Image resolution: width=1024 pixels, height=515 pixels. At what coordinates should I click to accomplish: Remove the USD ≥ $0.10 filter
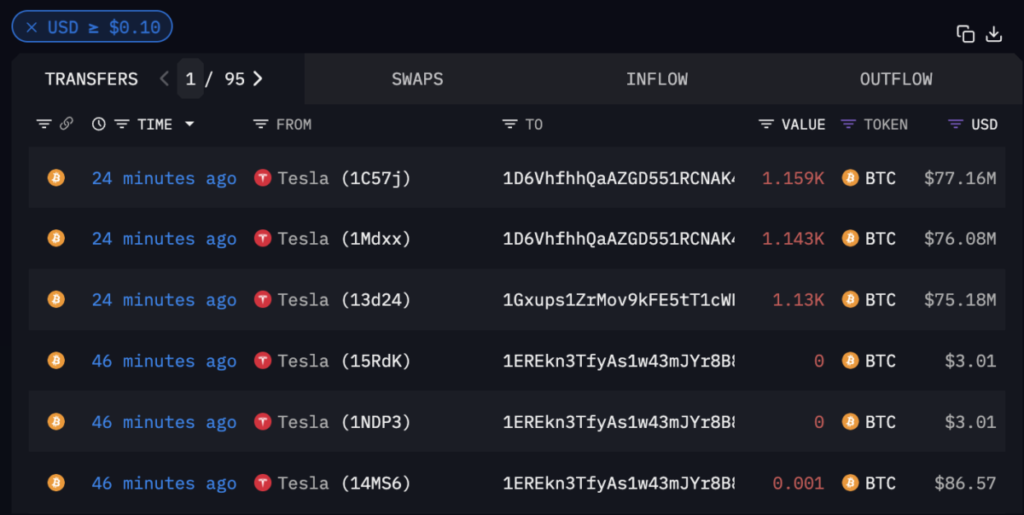pos(32,27)
